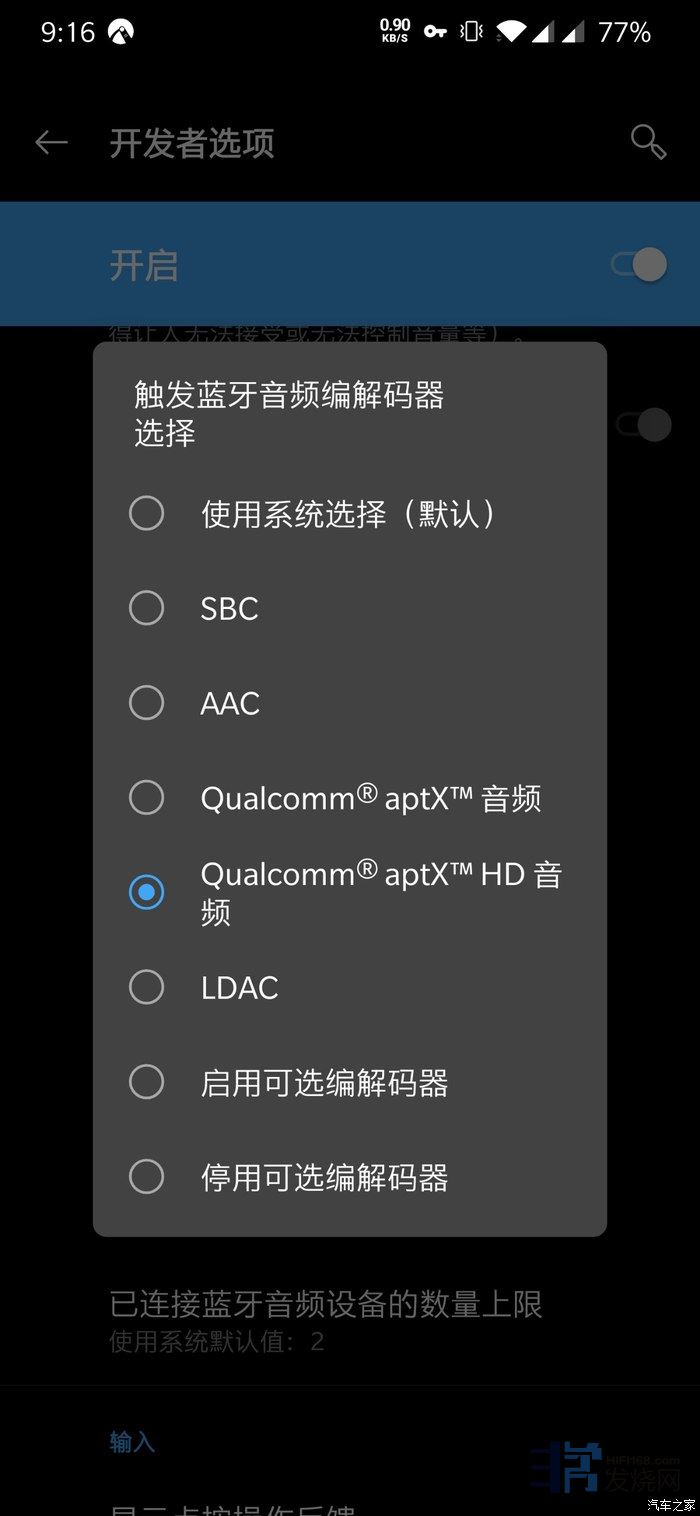Select Qualcomm aptX HD 音频 radio button
The image size is (700, 1516).
[x=147, y=892]
